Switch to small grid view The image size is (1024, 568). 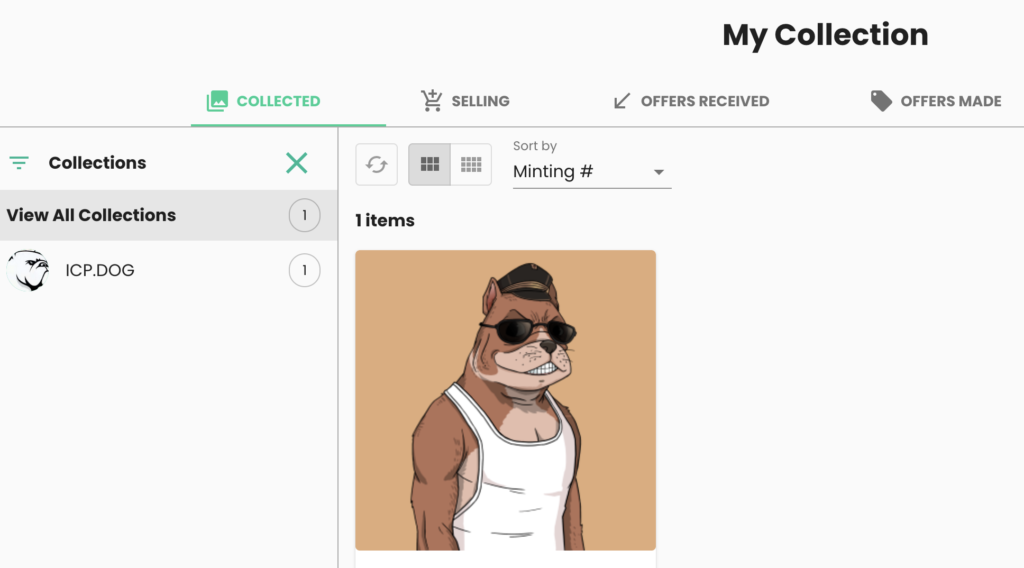tap(471, 165)
